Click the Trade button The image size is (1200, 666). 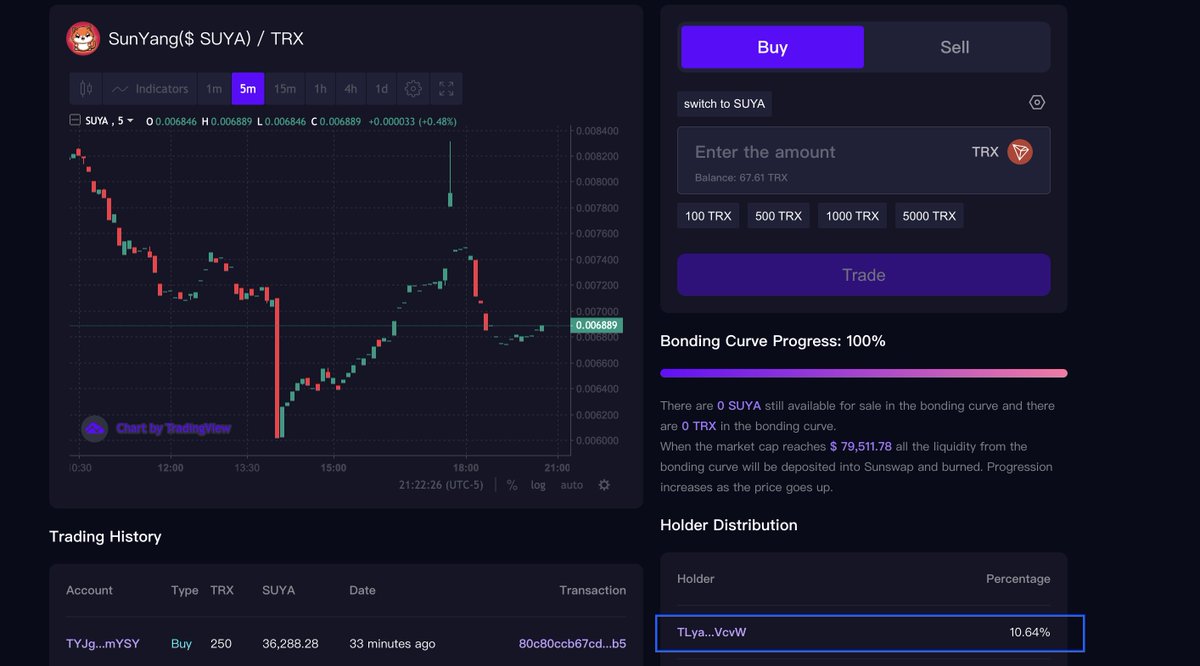(x=864, y=275)
